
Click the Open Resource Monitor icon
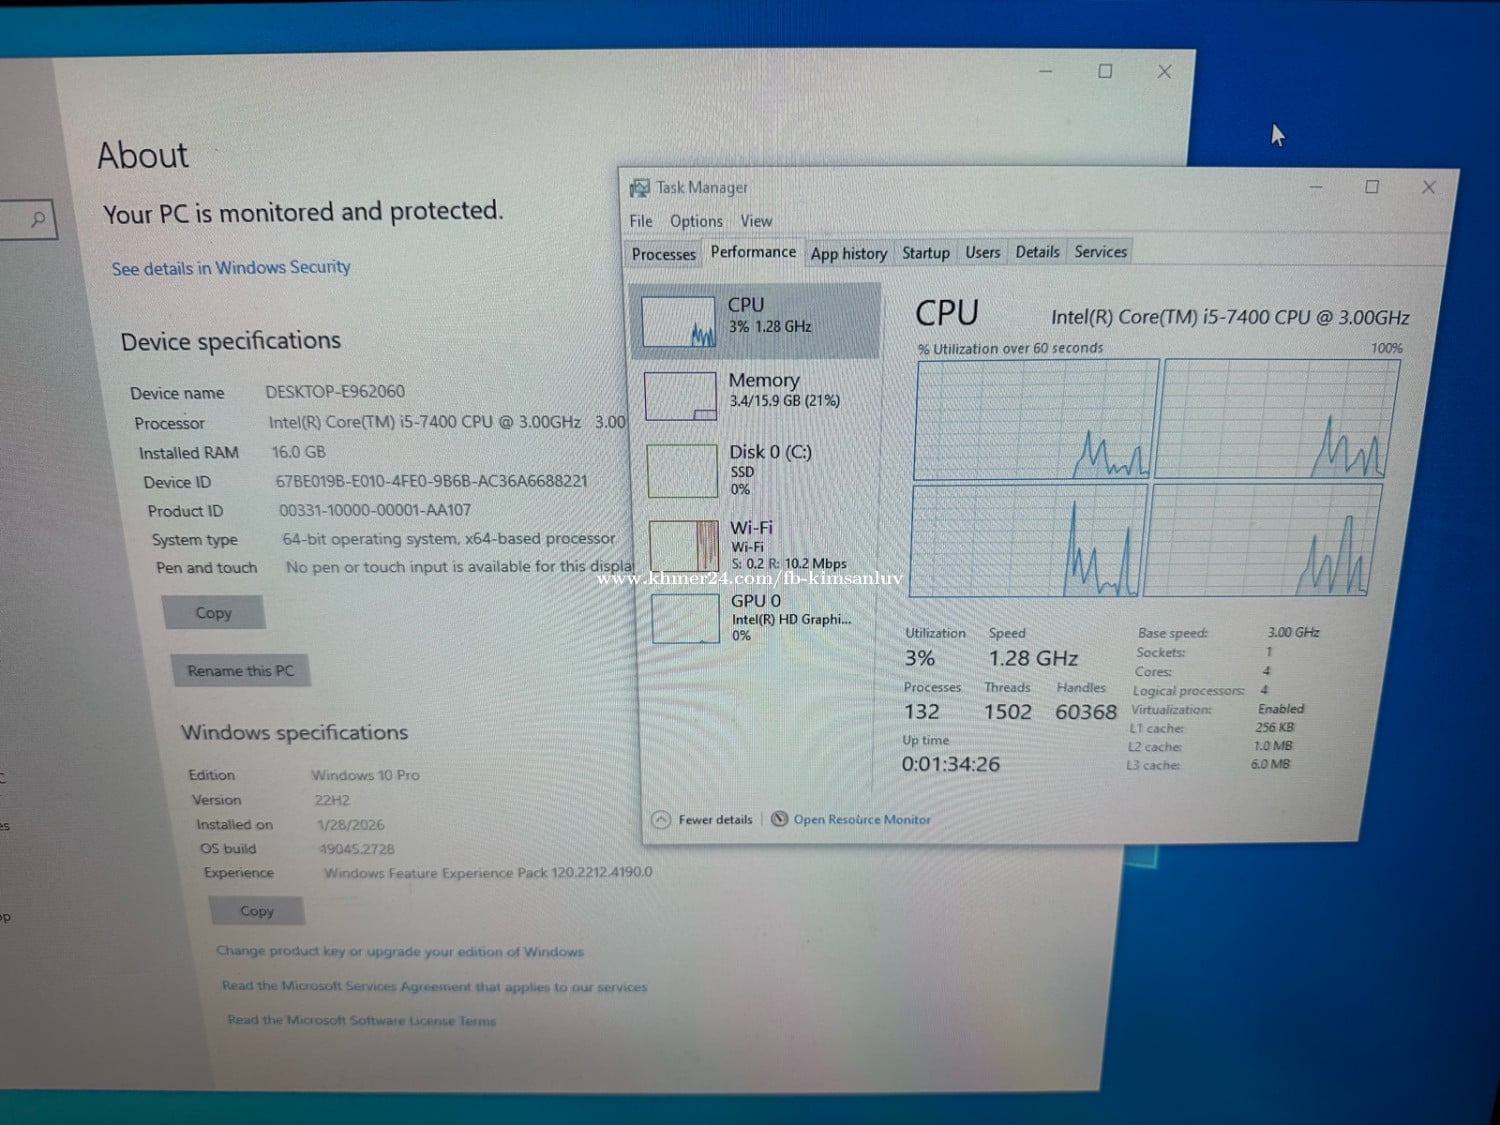point(780,819)
